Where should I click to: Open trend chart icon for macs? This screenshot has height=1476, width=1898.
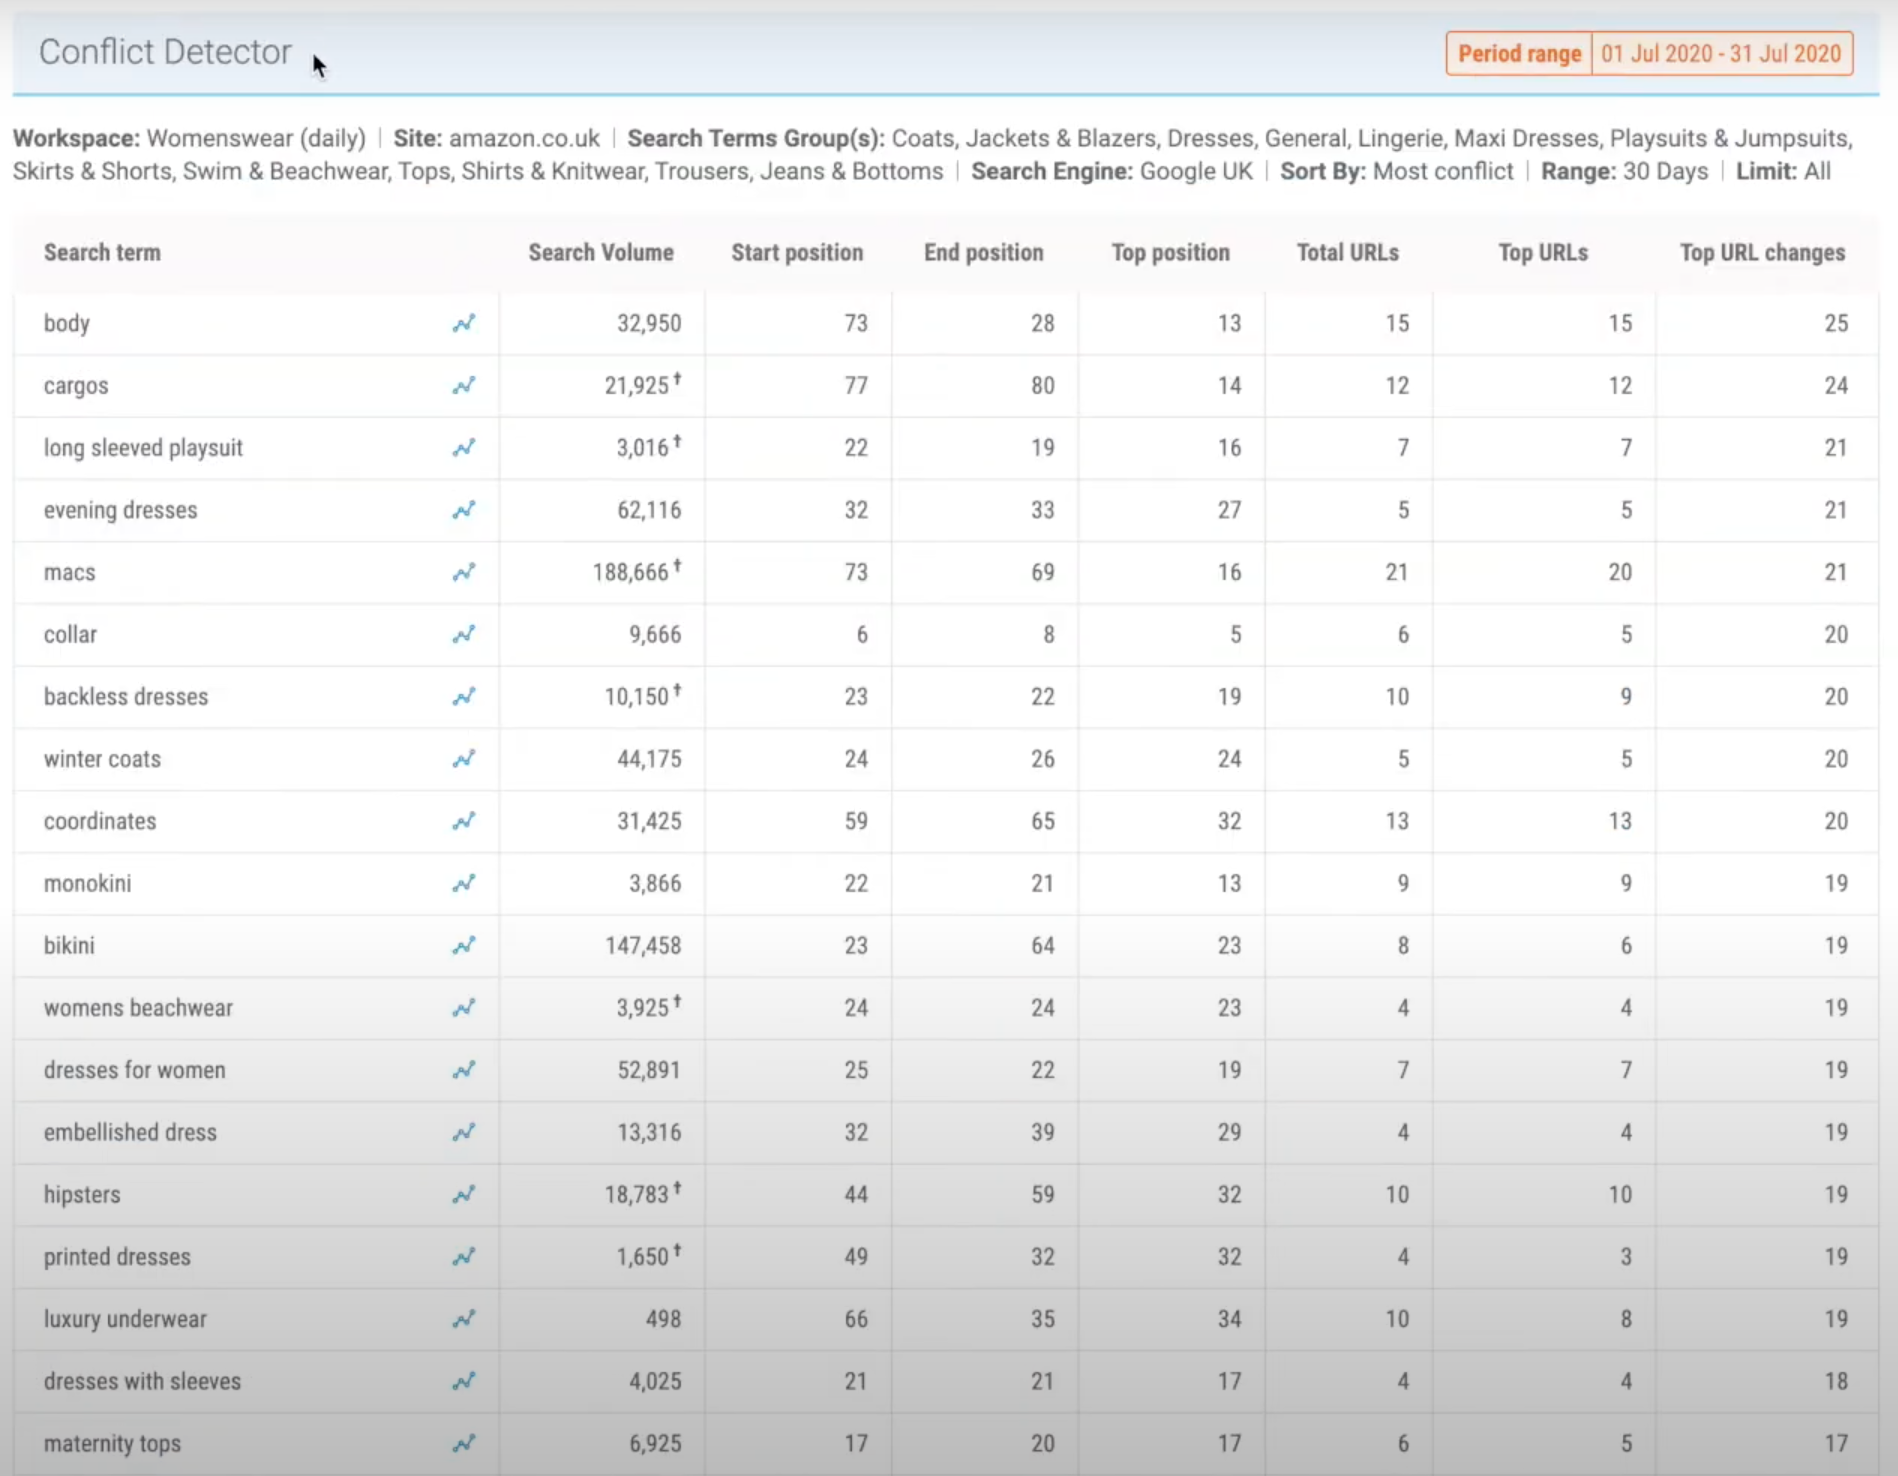click(x=463, y=572)
